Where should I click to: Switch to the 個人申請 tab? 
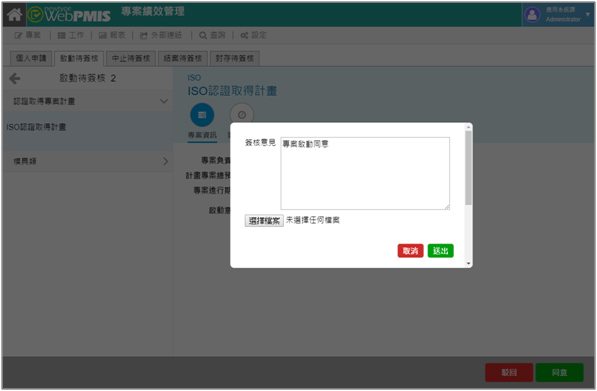coord(31,58)
